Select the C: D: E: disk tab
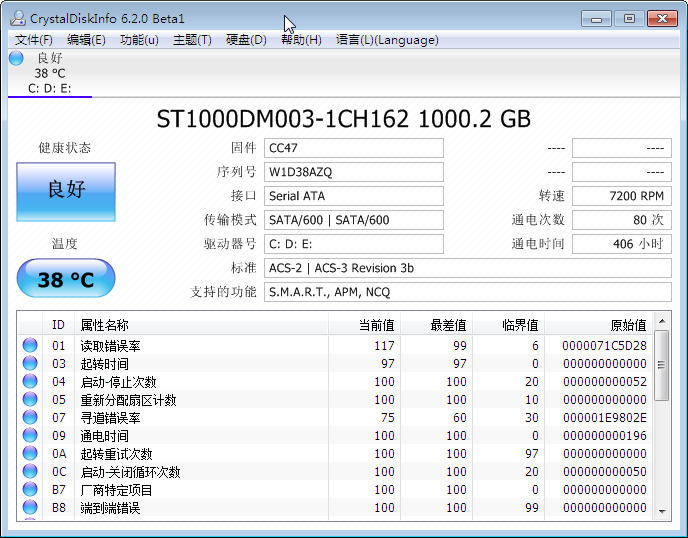 point(50,73)
